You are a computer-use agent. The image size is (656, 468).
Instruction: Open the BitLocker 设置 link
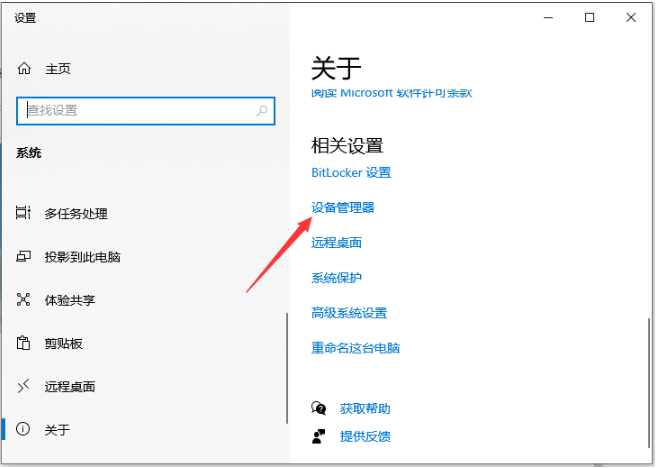click(351, 172)
